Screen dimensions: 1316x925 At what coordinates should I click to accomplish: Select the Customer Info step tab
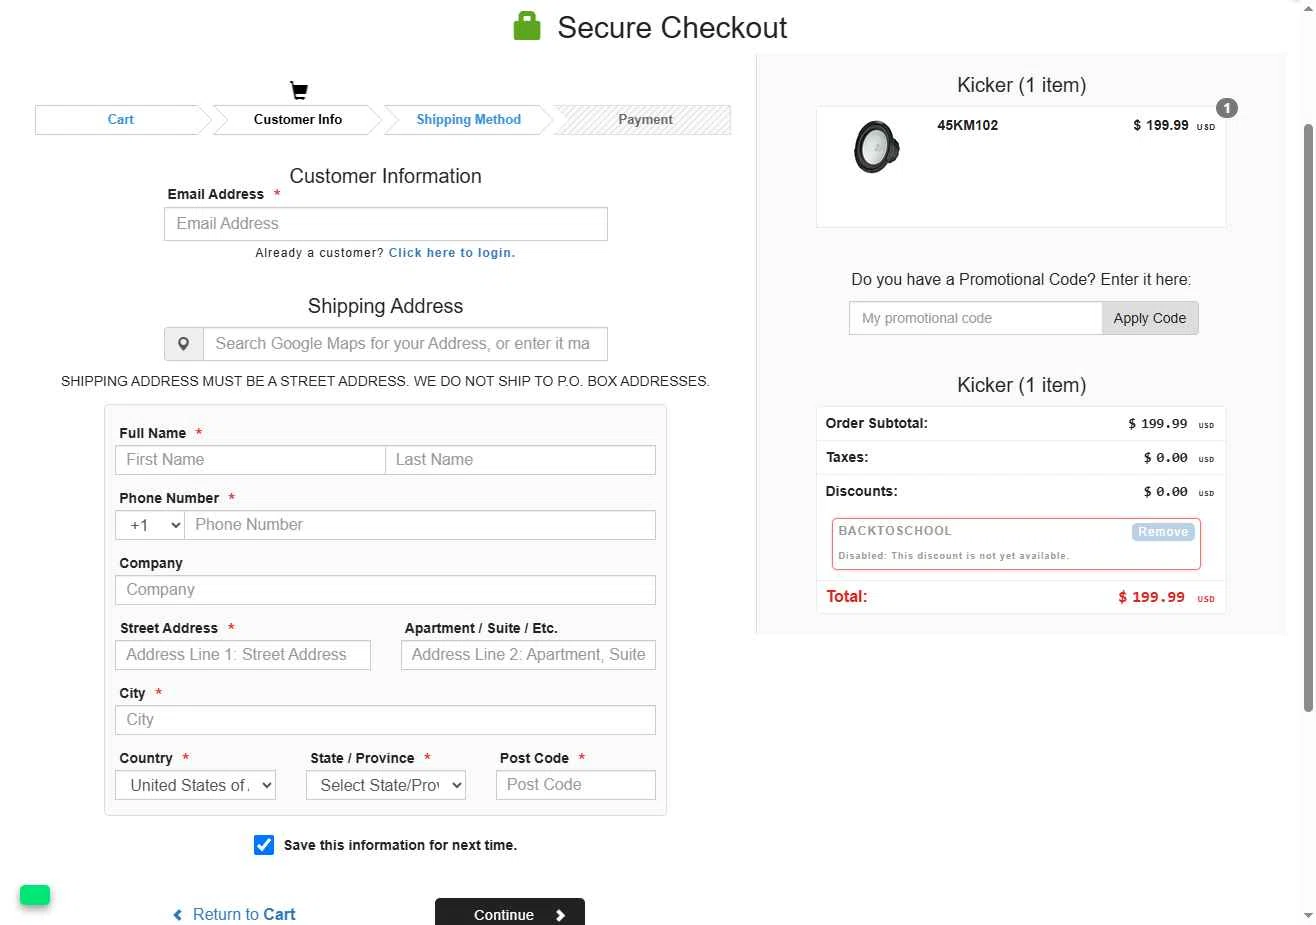click(298, 119)
